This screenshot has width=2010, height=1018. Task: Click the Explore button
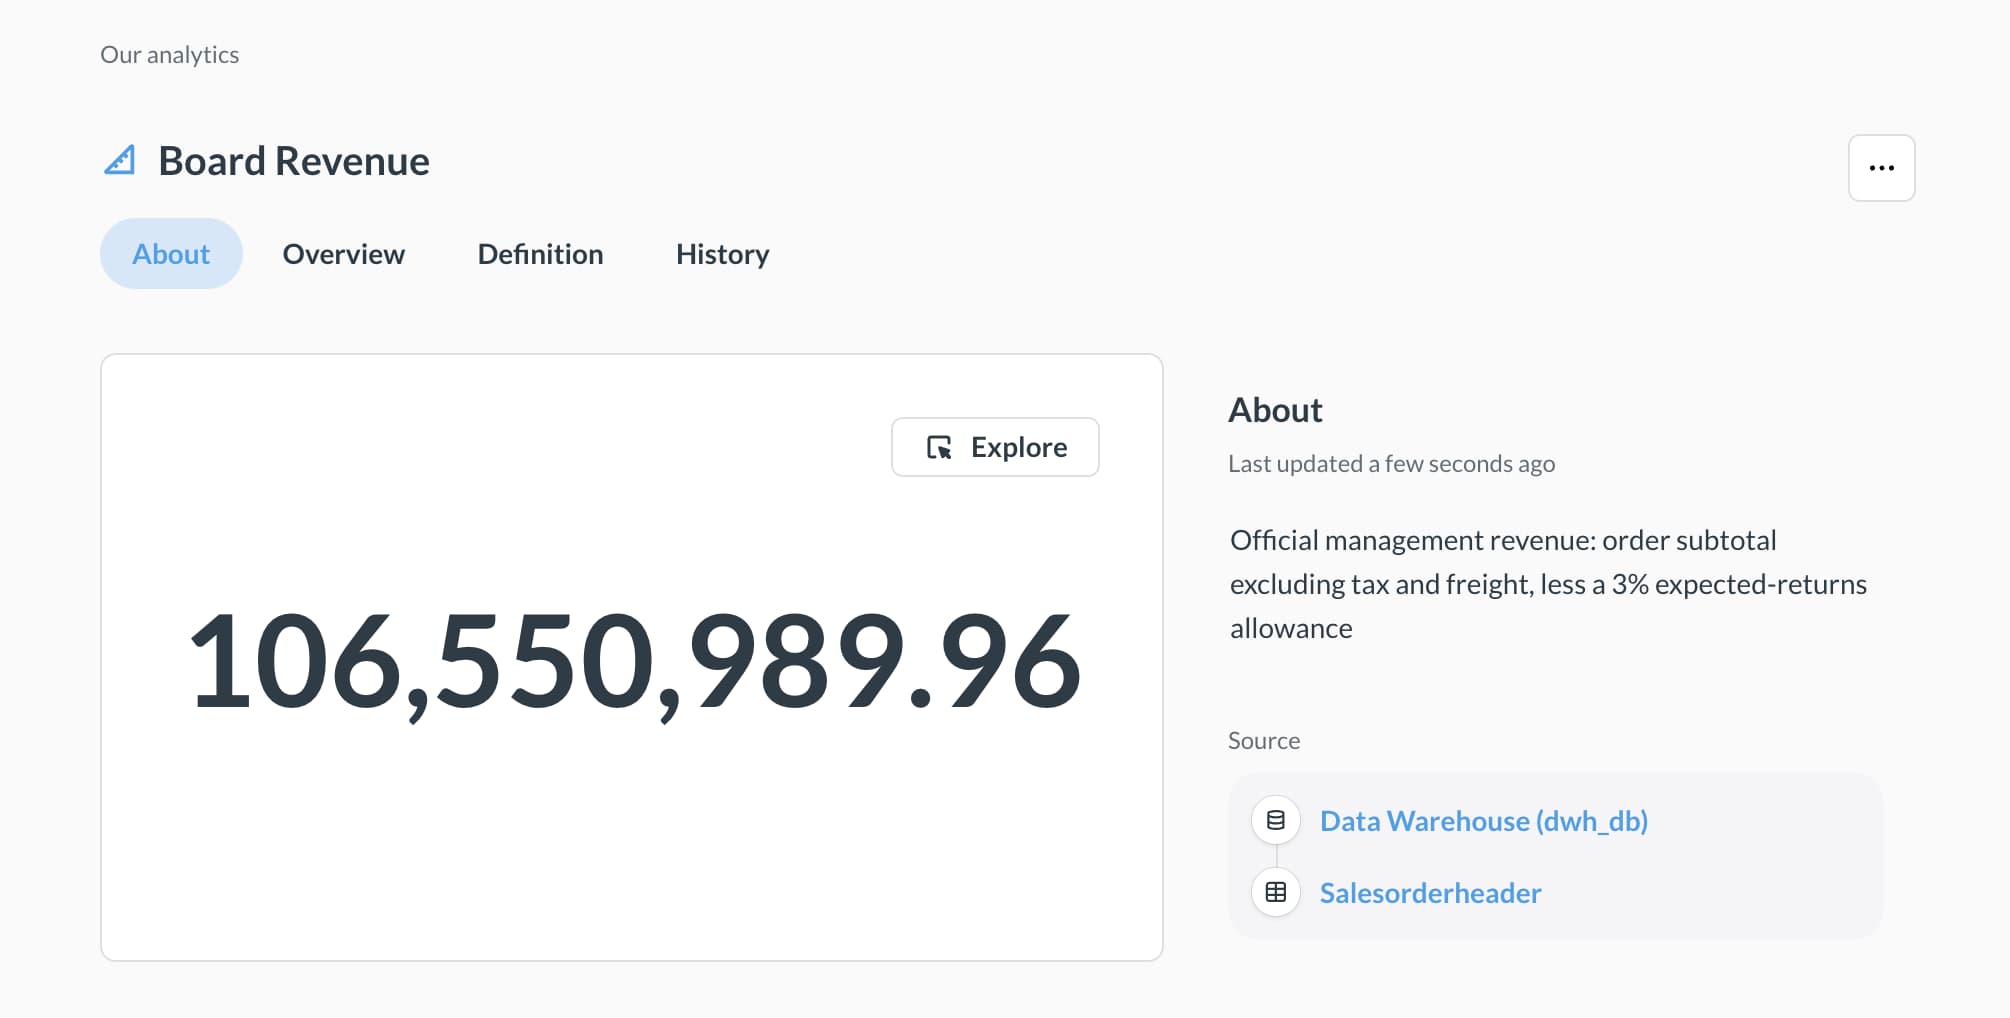(995, 447)
